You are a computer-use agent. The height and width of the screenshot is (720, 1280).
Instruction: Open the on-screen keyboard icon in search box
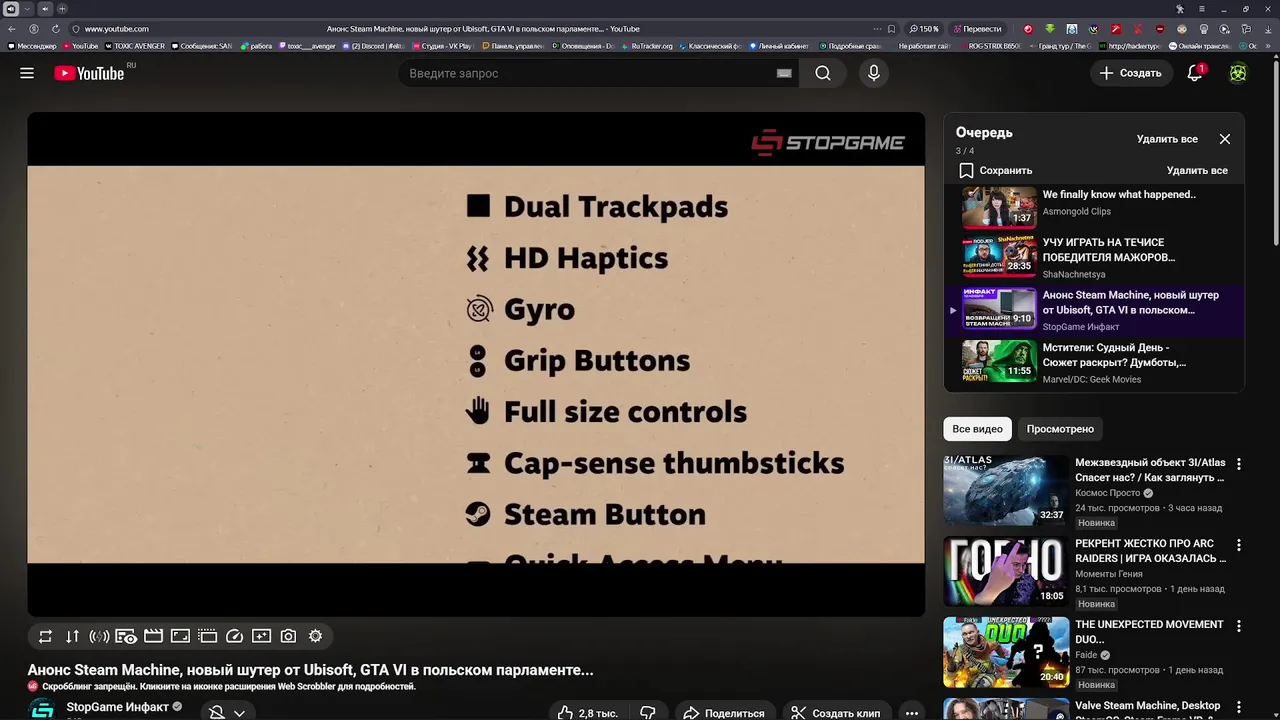[784, 73]
